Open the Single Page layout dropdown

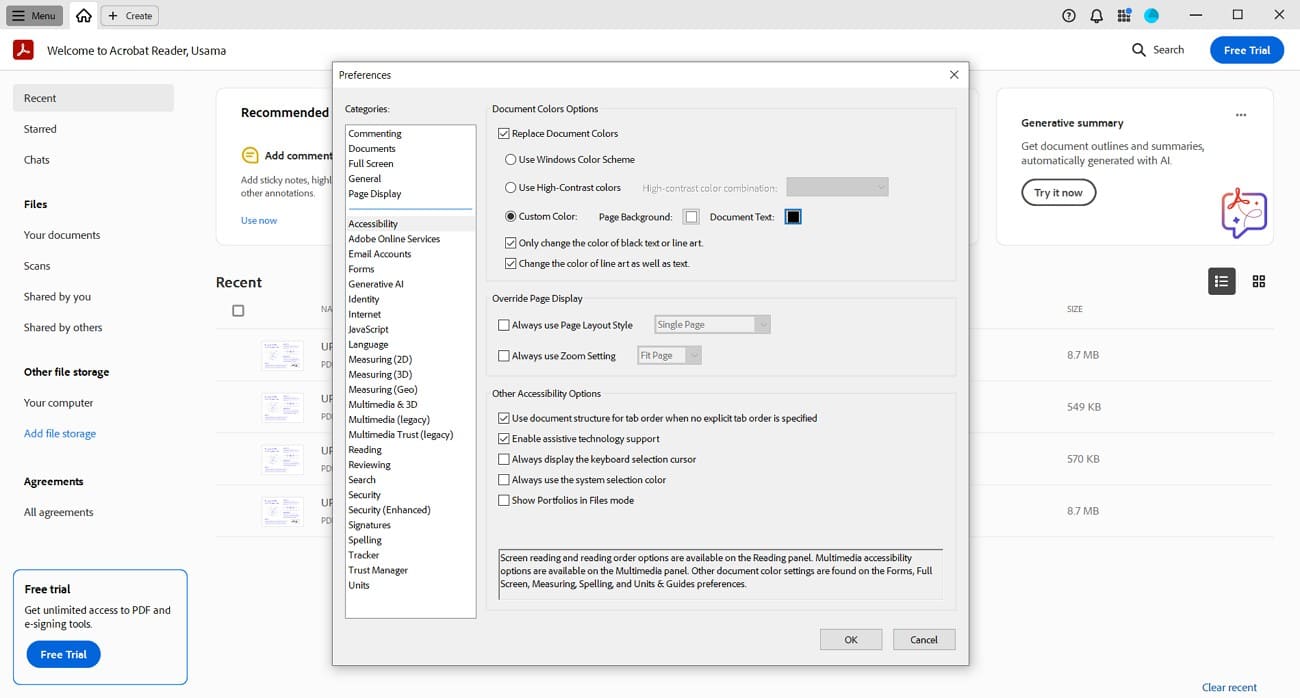(x=712, y=325)
